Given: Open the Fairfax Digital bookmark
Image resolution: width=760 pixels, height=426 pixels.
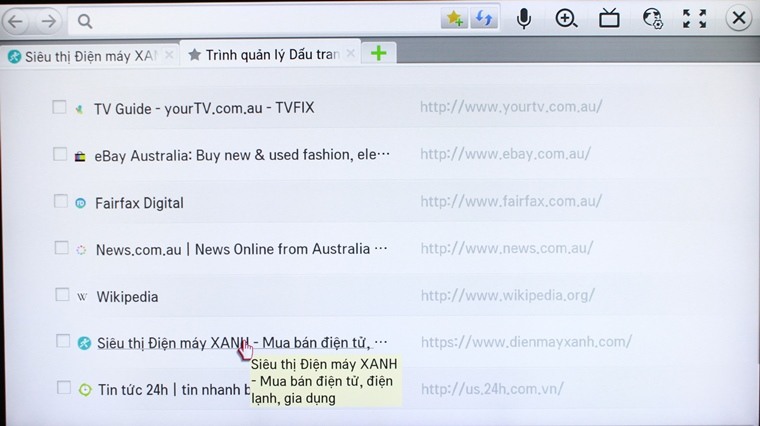Looking at the screenshot, I should click(139, 203).
